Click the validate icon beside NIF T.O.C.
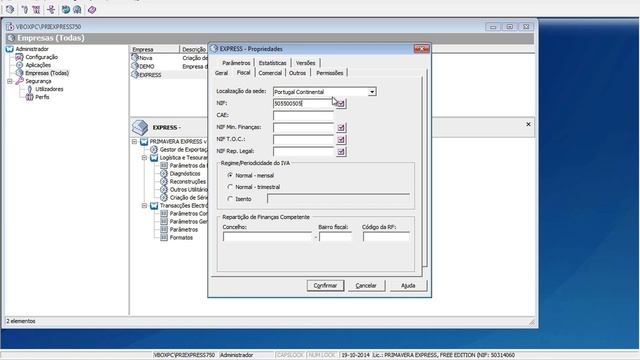 click(341, 140)
